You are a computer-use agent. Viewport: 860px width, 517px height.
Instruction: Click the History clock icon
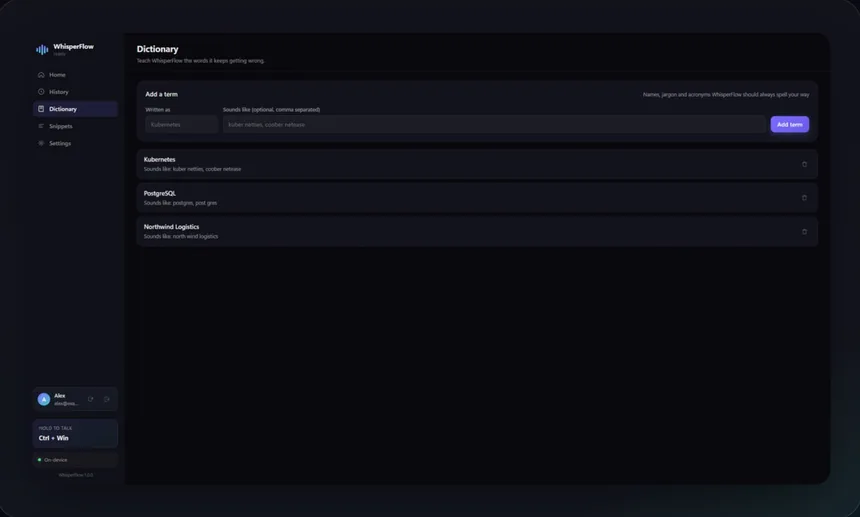point(41,92)
